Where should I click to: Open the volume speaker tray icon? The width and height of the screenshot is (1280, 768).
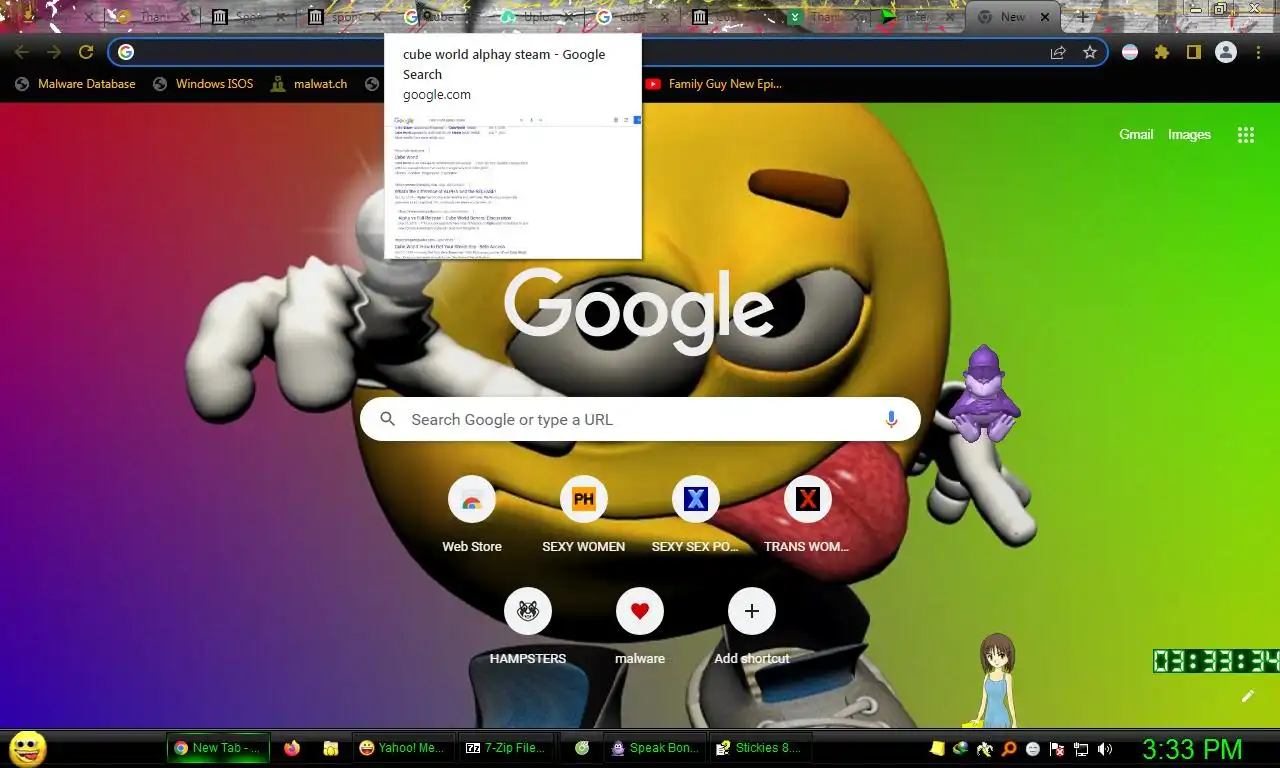[x=1104, y=748]
